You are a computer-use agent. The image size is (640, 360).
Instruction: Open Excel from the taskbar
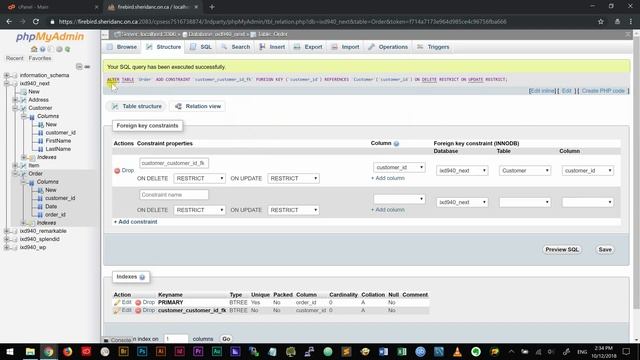click(x=402, y=351)
